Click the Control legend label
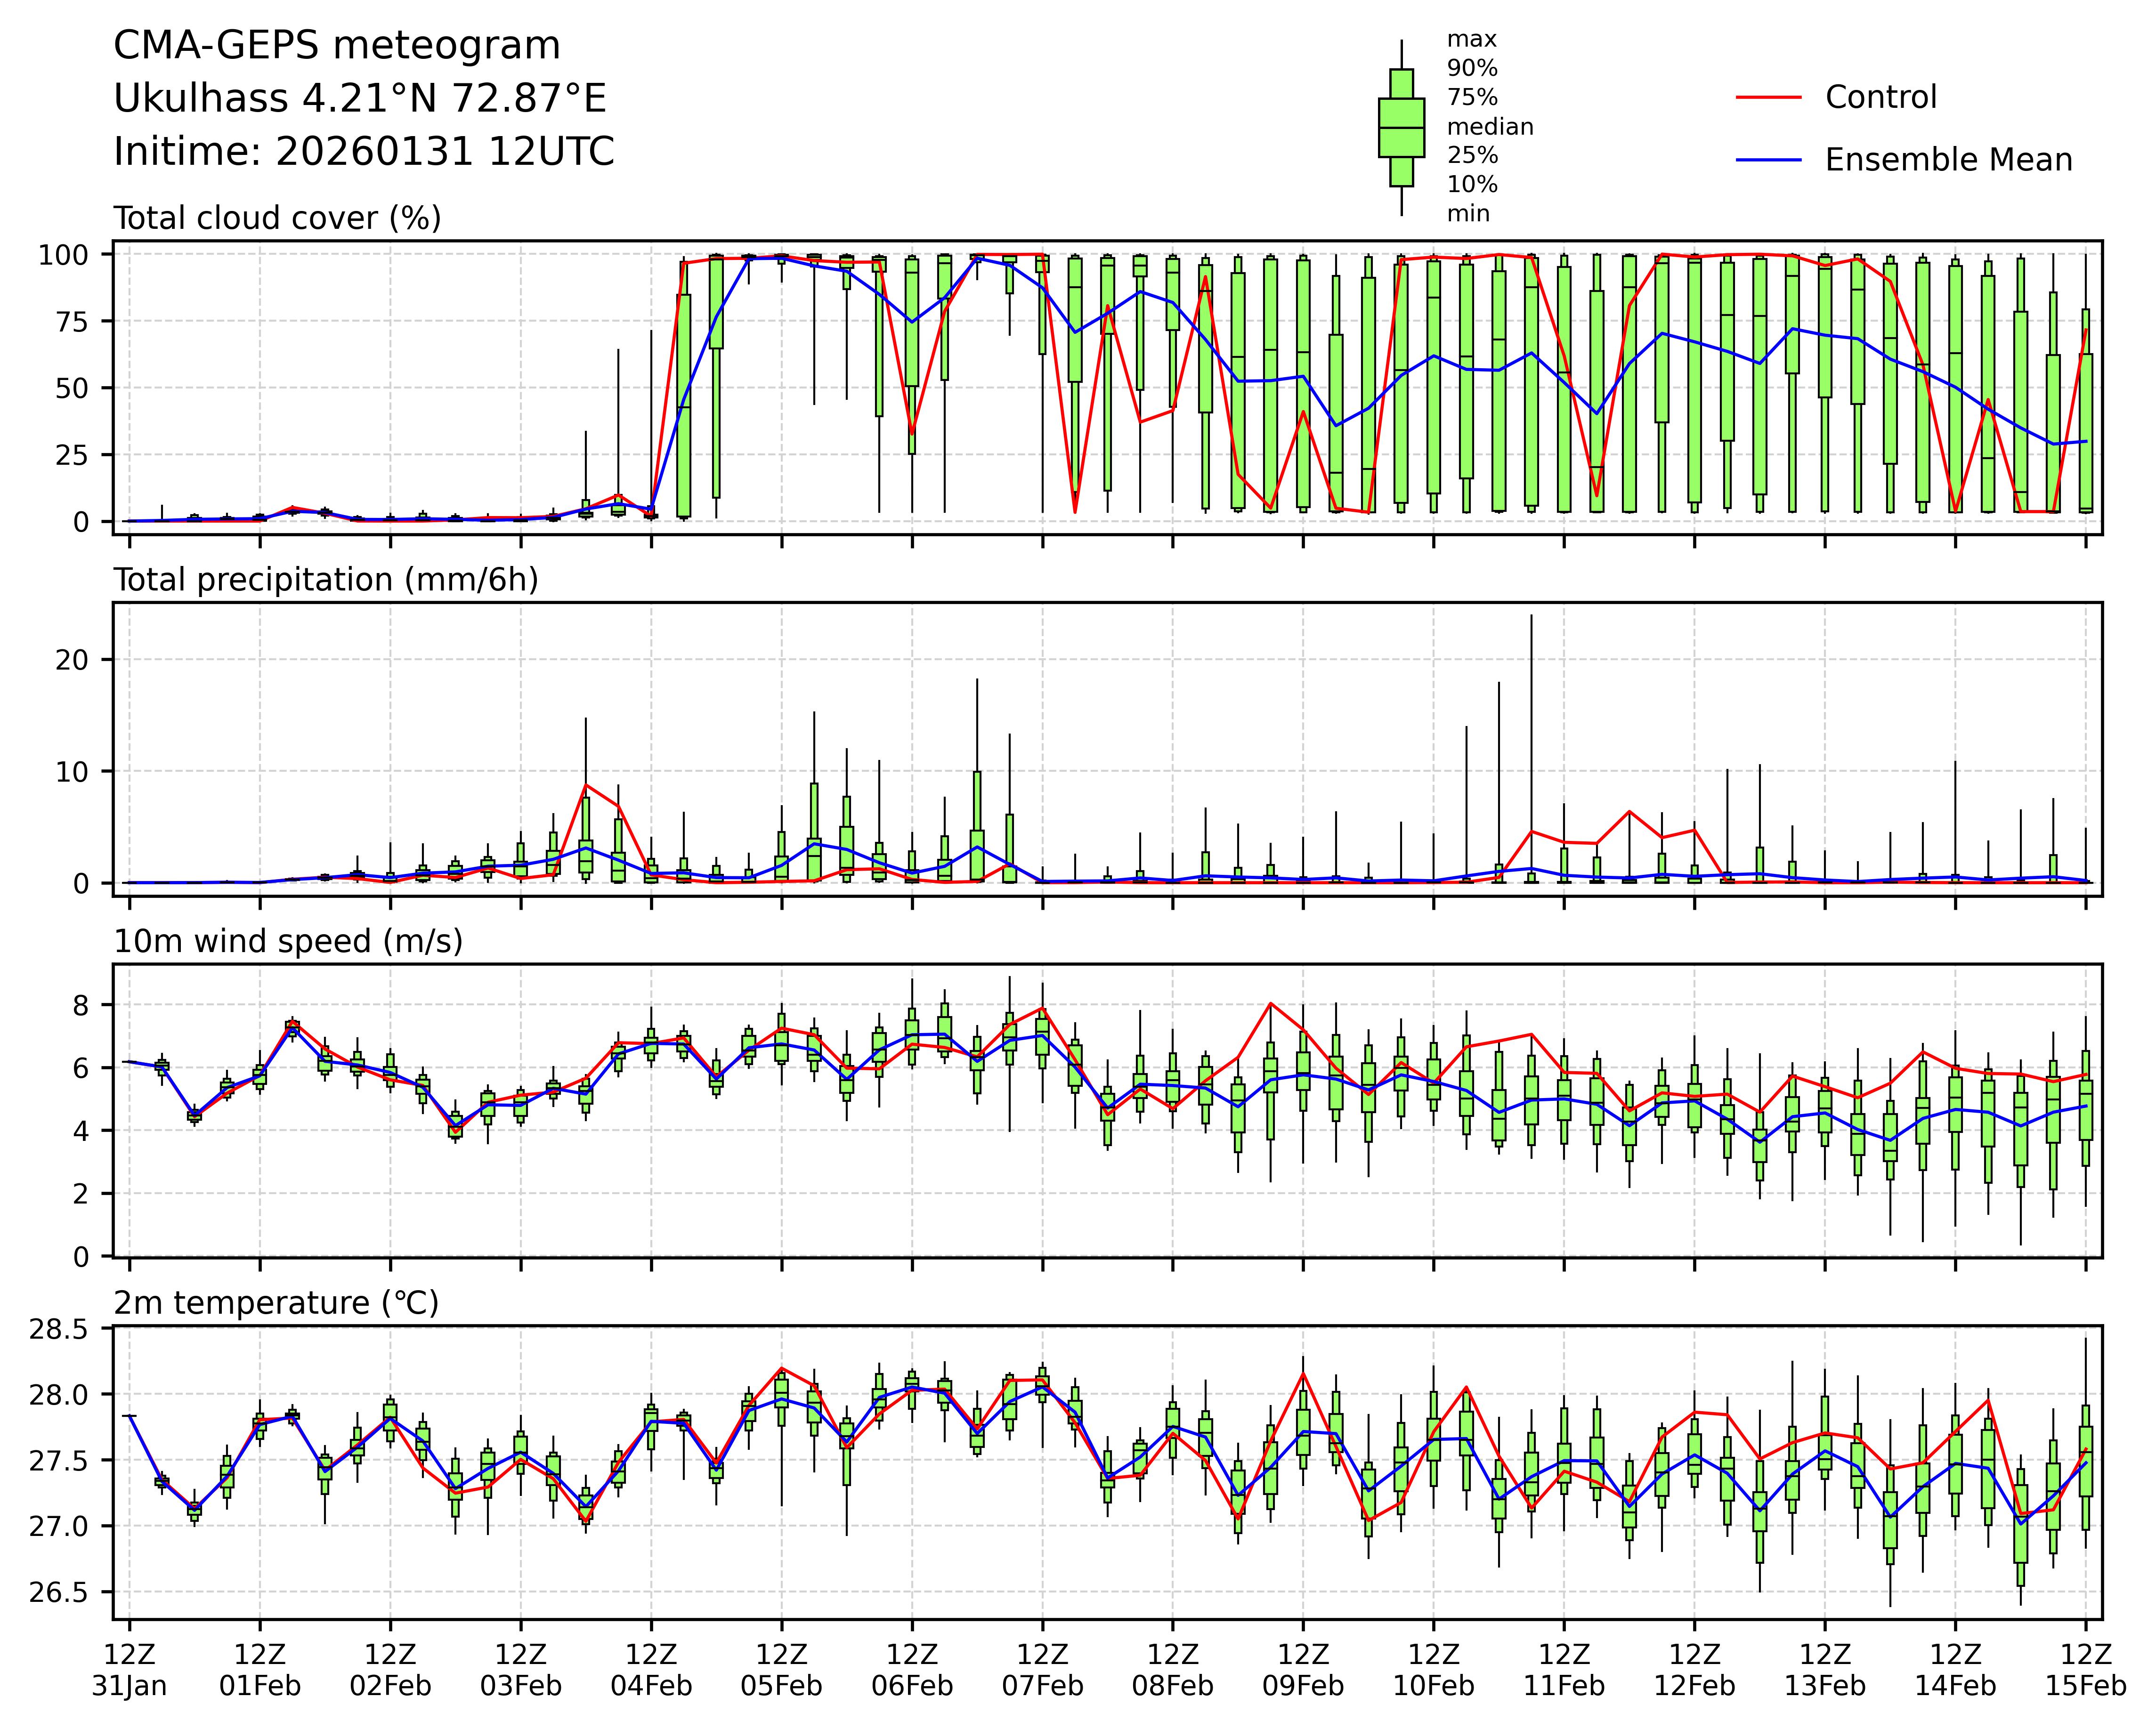 coord(1880,98)
